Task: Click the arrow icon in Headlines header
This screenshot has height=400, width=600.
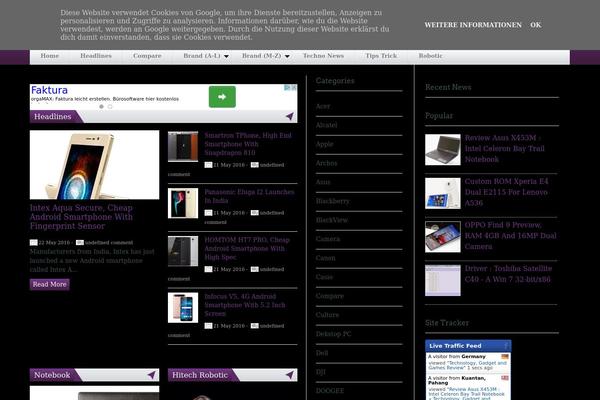Action: [x=290, y=116]
